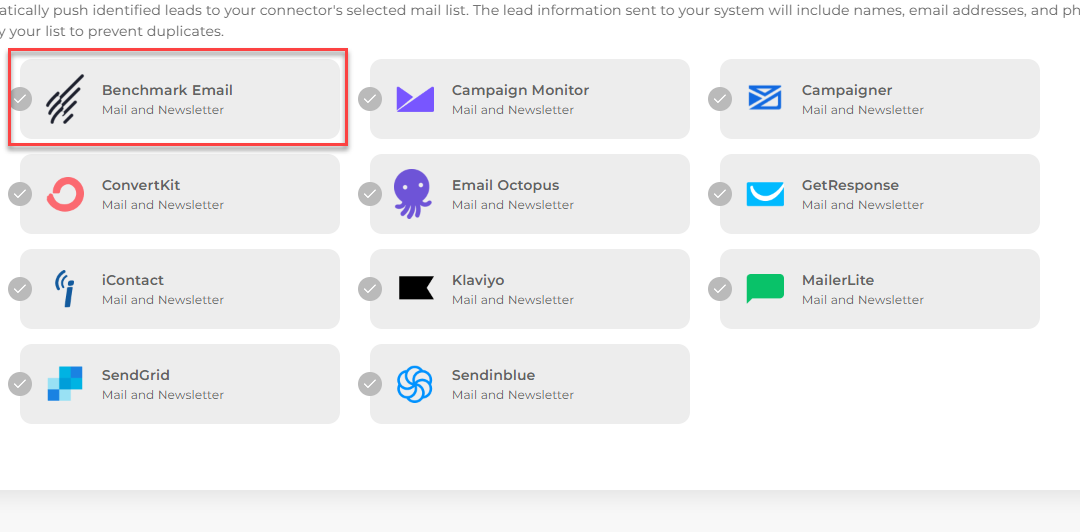Select the MailerLite card title

pos(838,280)
